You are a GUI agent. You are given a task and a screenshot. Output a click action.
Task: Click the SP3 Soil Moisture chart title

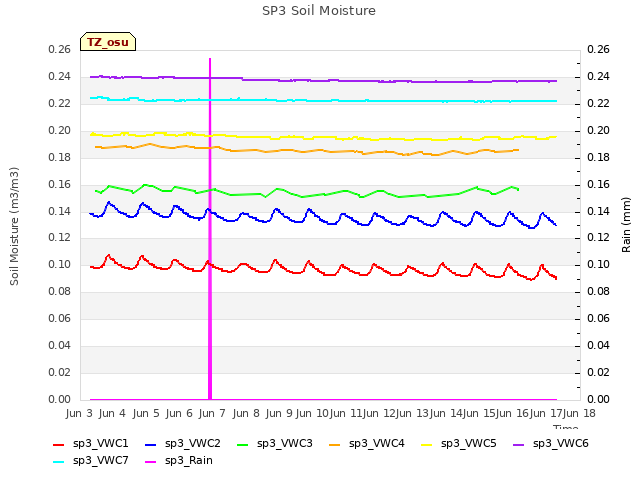319,11
